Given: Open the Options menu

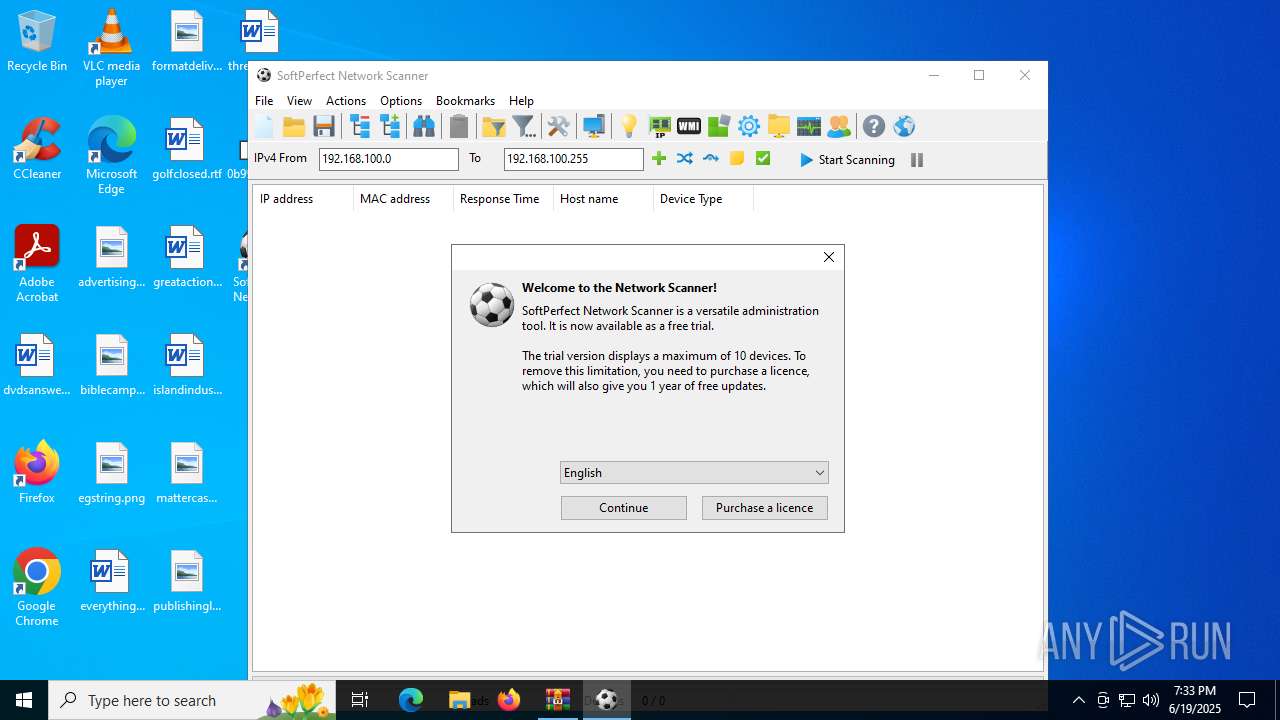Looking at the screenshot, I should (x=401, y=101).
